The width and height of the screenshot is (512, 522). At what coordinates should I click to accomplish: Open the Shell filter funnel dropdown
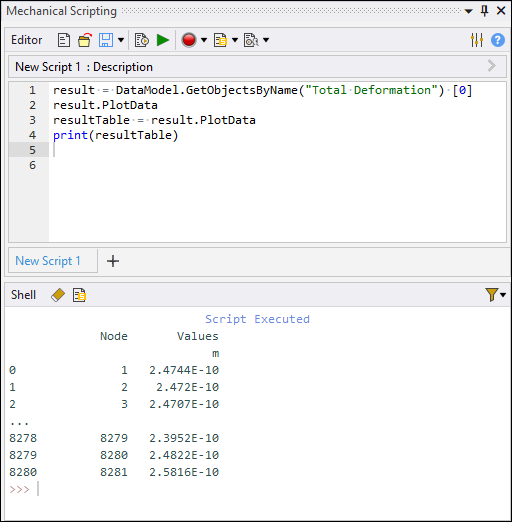coord(496,295)
